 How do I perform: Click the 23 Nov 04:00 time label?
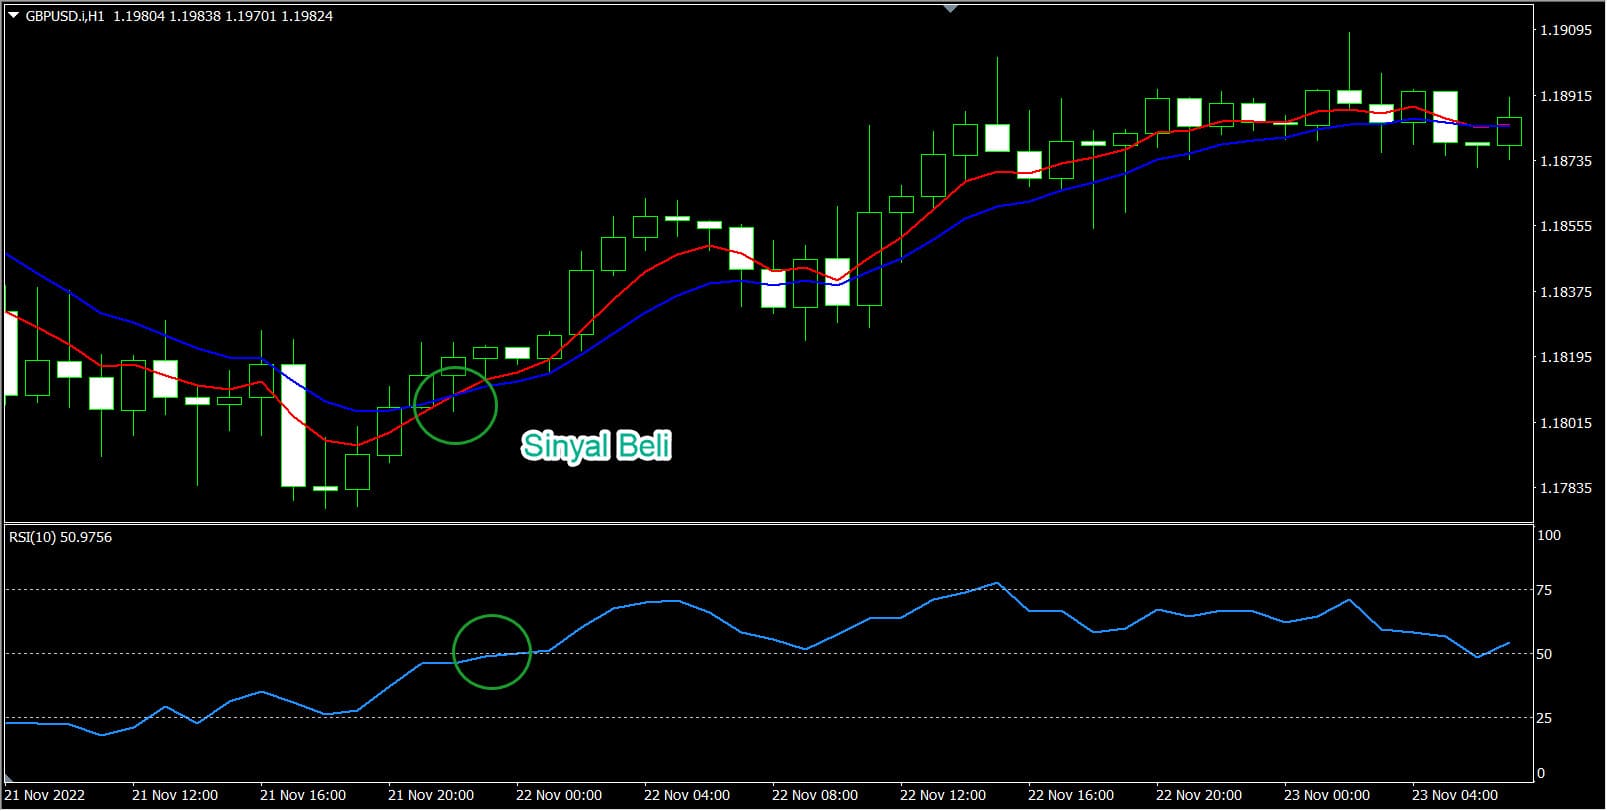click(1455, 795)
